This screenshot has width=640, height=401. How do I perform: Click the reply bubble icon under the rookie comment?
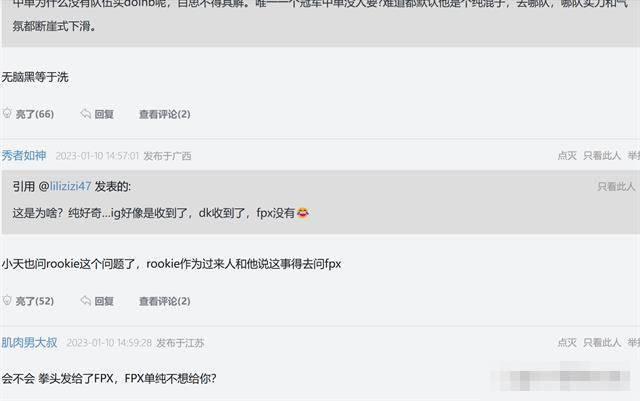[86, 301]
